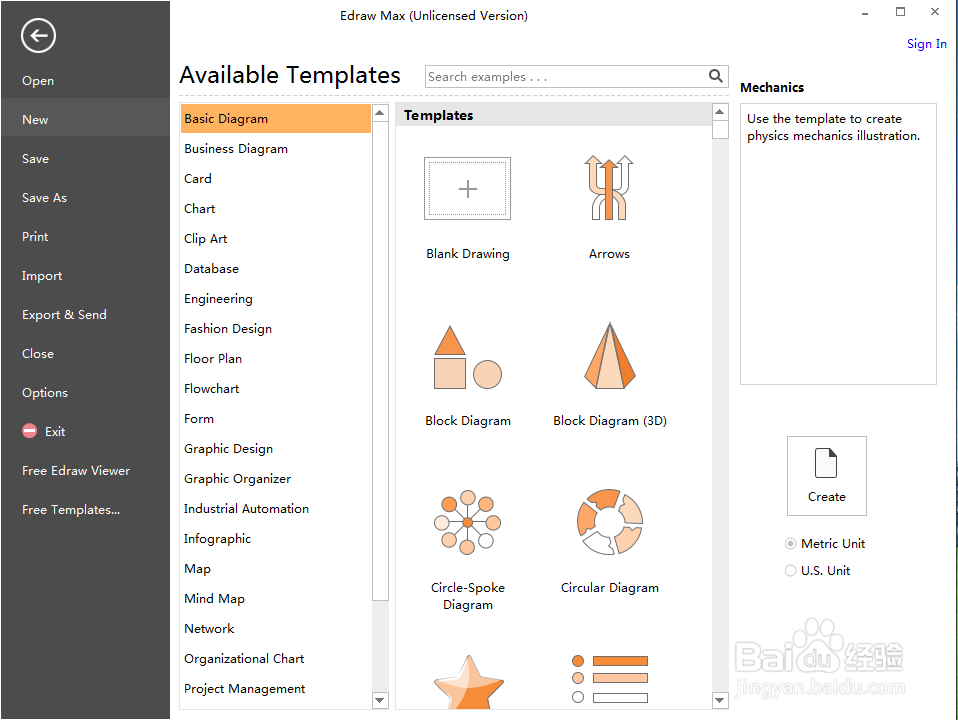Go back using the circular arrow icon
Viewport: 958px width, 720px height.
coord(38,35)
